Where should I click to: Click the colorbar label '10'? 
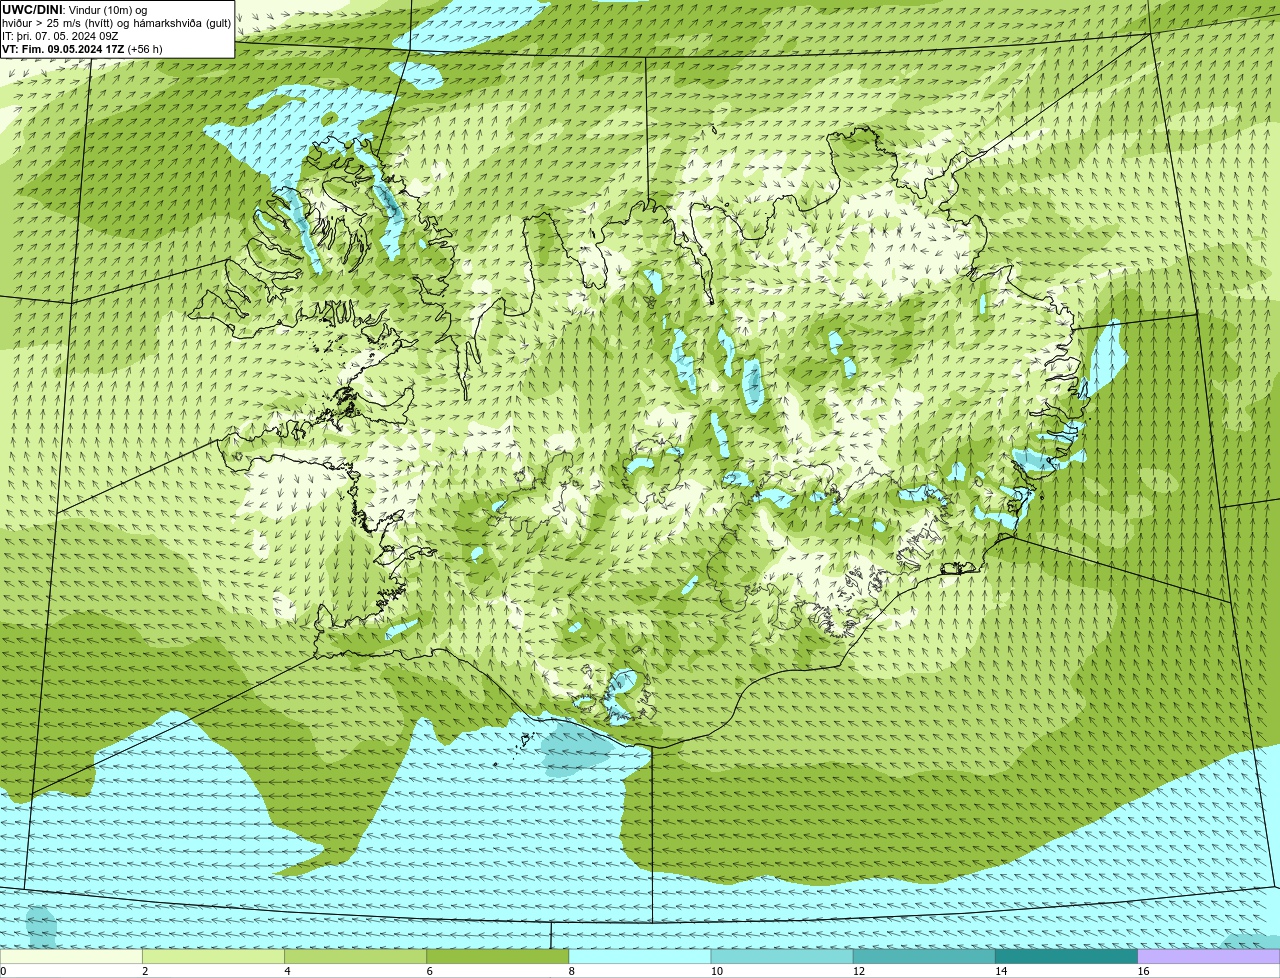coord(717,971)
